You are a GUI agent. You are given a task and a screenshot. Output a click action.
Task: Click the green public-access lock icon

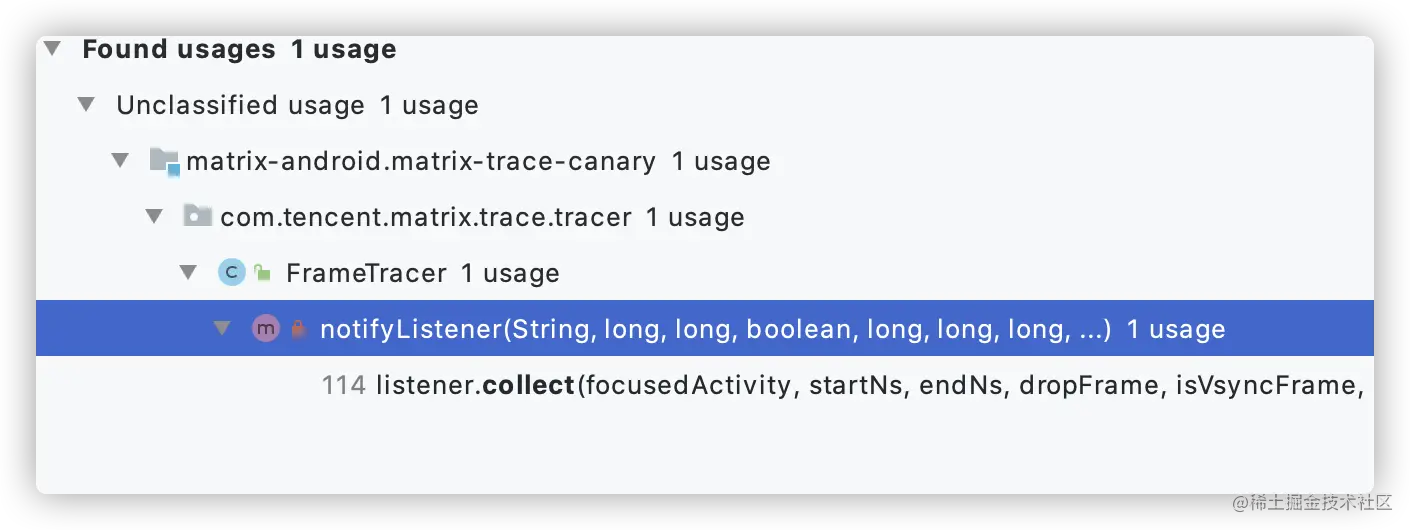coord(263,272)
